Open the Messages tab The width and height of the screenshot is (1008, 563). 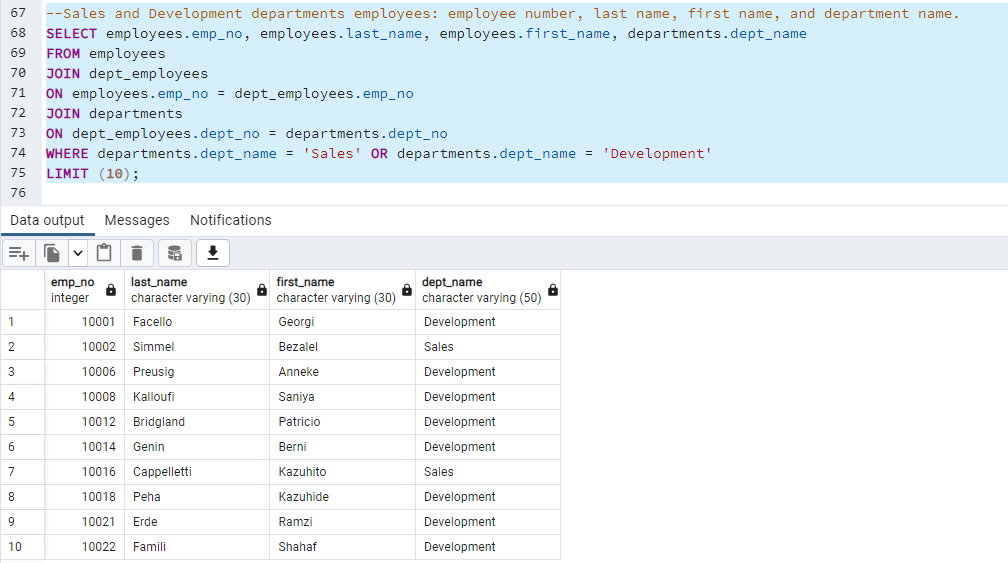pos(137,220)
